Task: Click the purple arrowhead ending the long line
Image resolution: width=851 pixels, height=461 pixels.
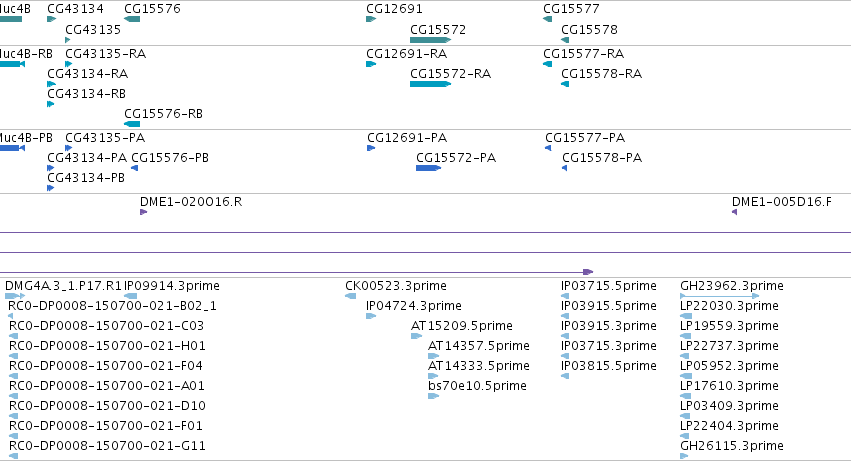Action: tap(588, 271)
